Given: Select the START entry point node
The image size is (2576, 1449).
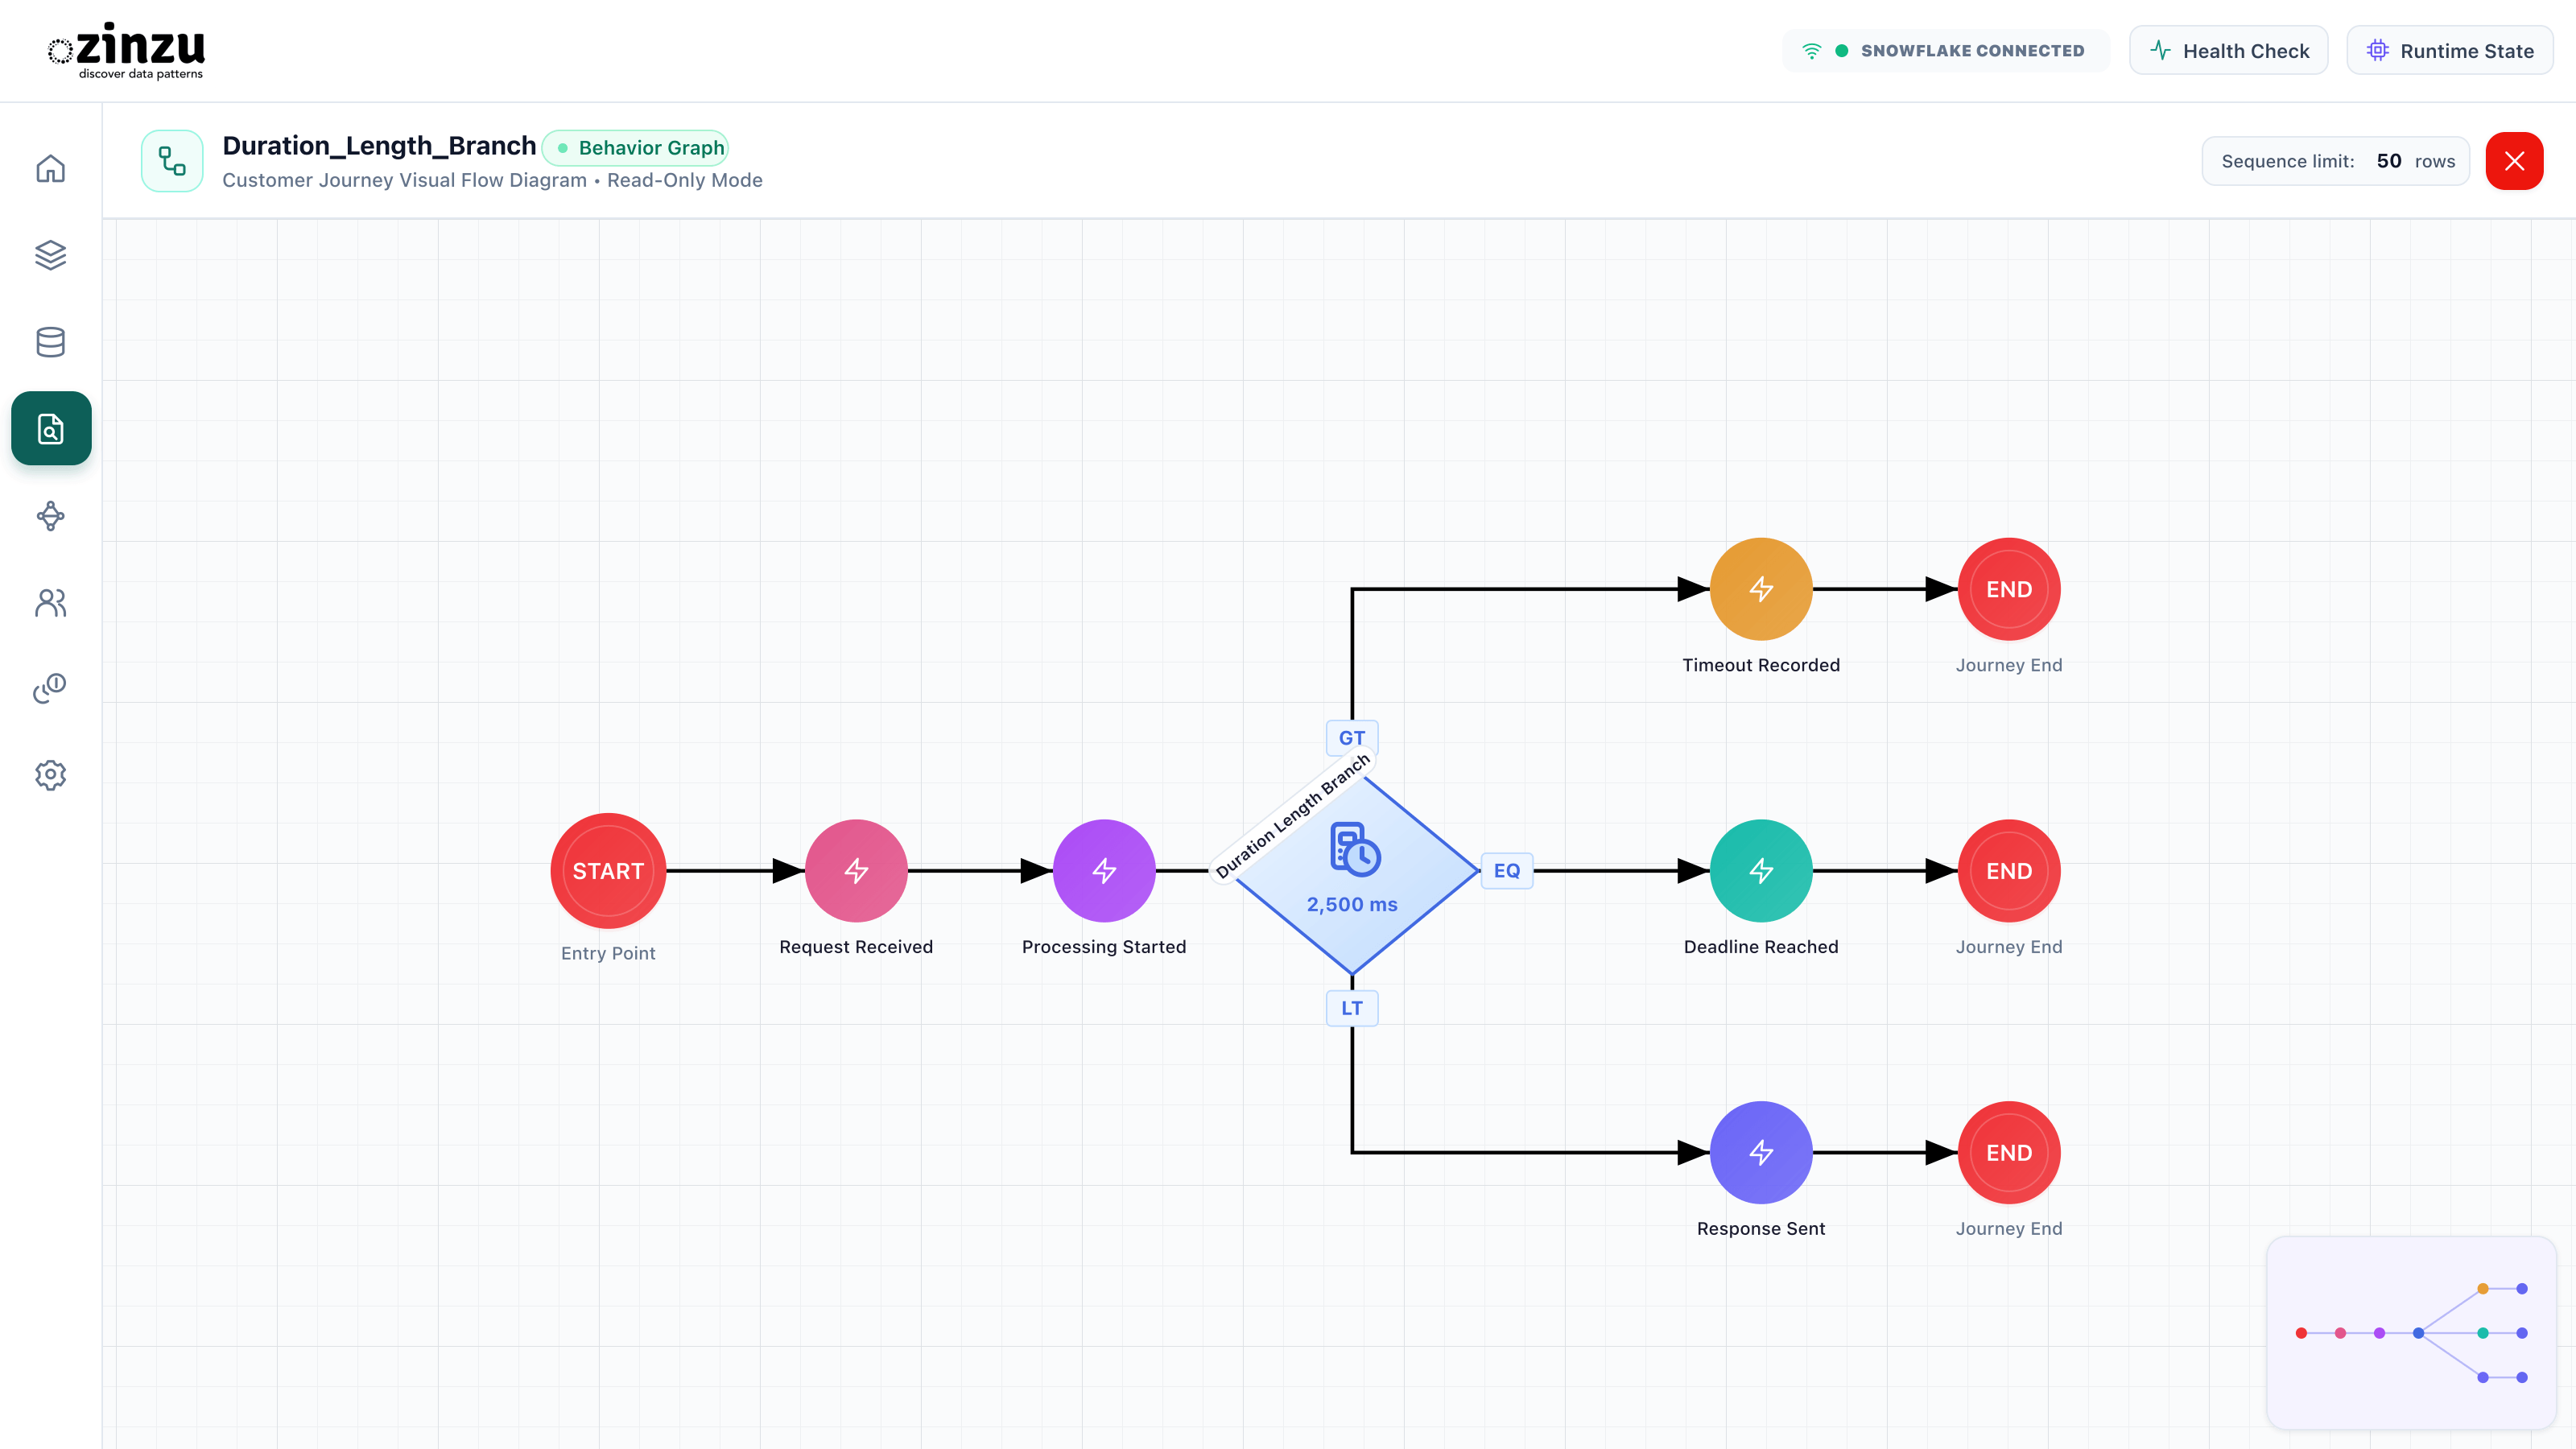Looking at the screenshot, I should pos(608,871).
